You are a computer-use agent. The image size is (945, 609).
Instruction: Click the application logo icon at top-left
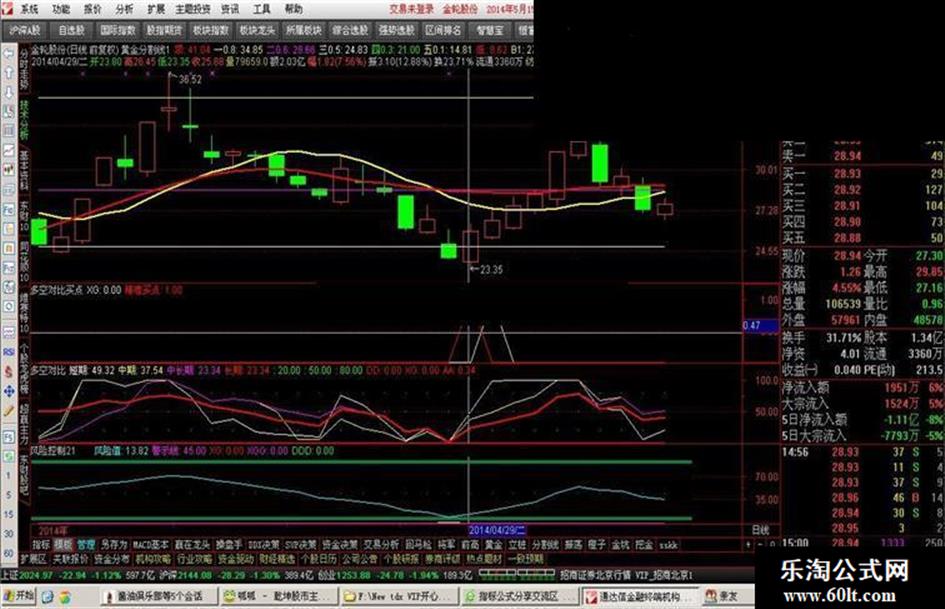click(x=7, y=8)
